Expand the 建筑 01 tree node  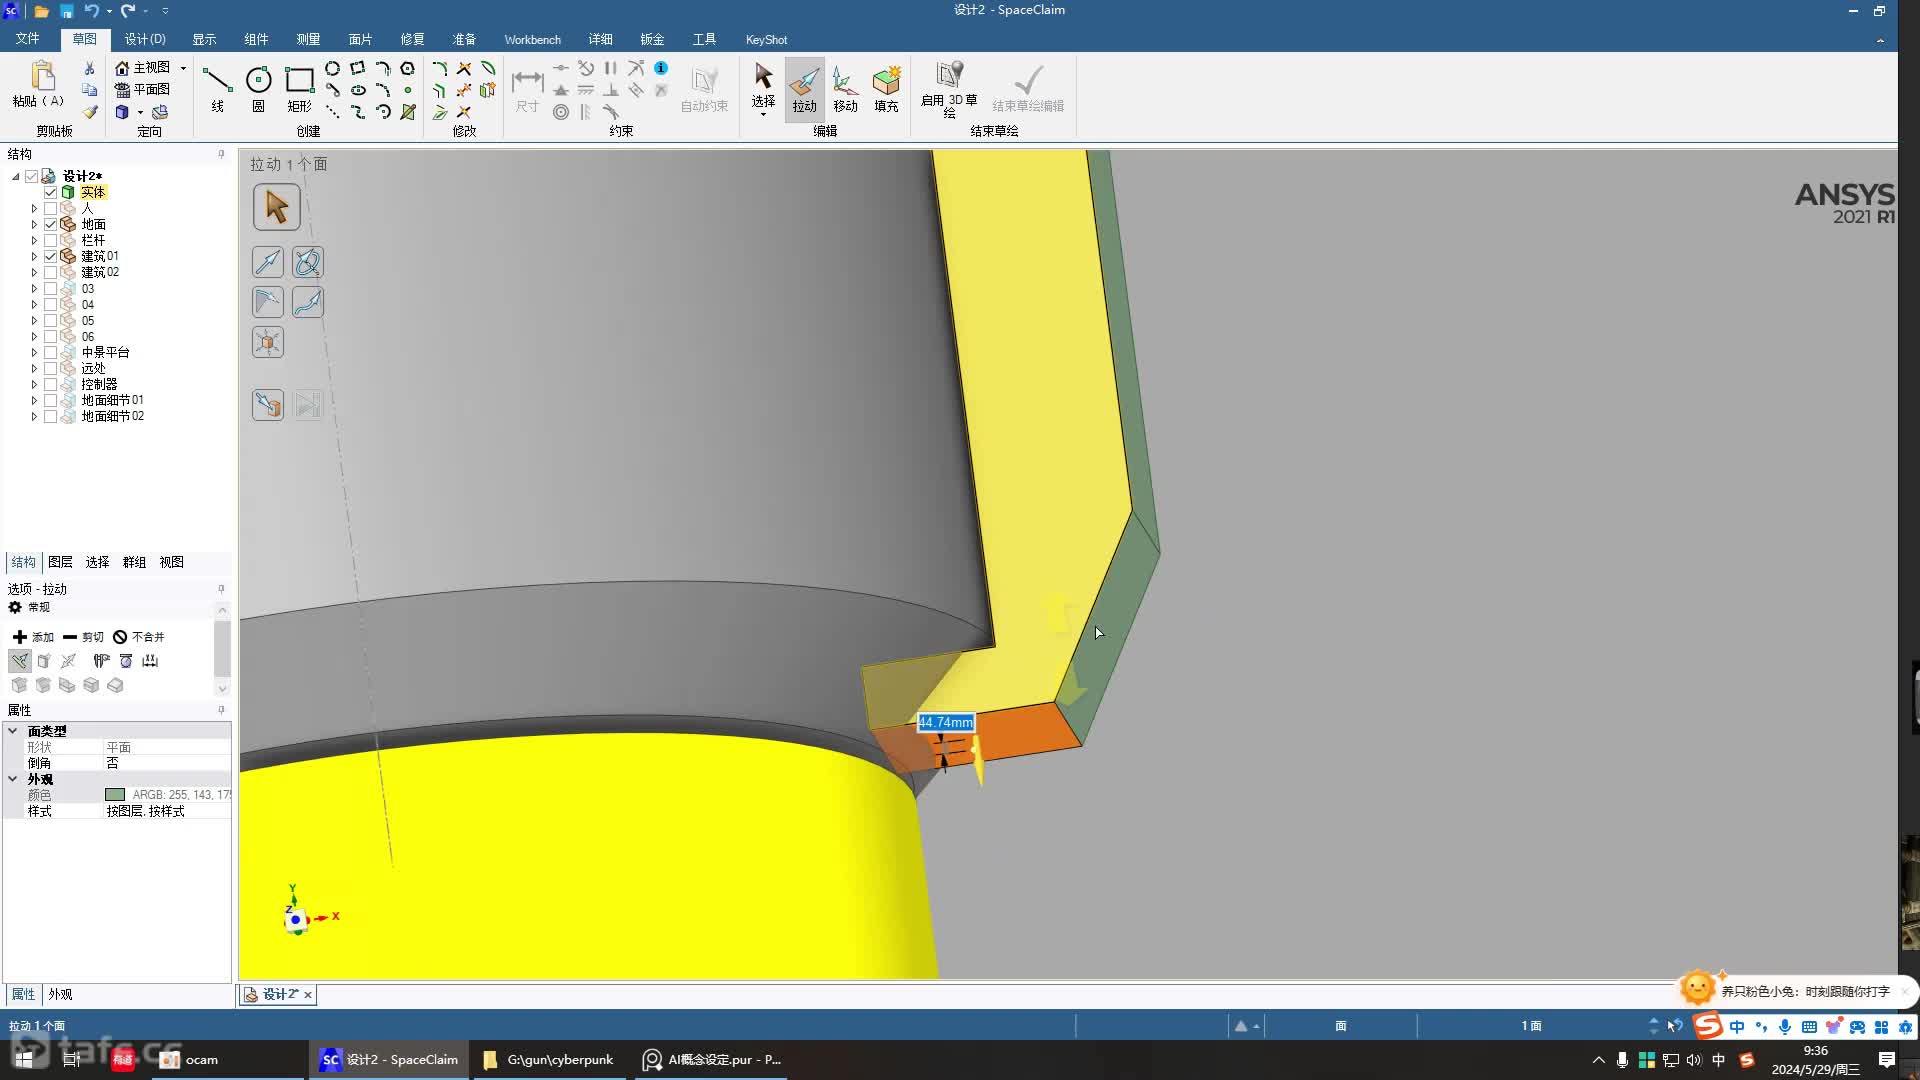[x=34, y=256]
